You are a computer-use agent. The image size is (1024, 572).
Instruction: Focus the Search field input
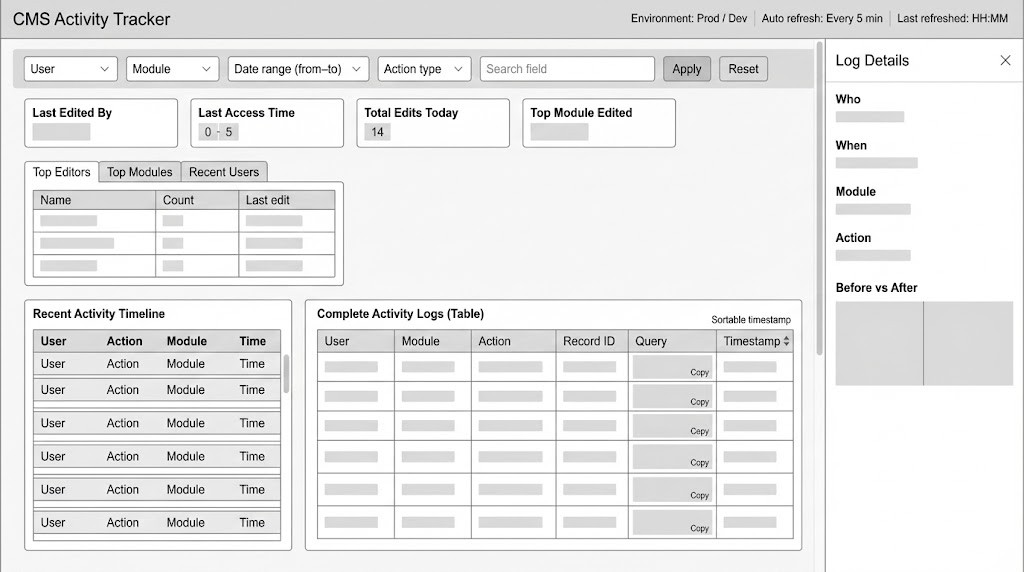click(x=567, y=69)
